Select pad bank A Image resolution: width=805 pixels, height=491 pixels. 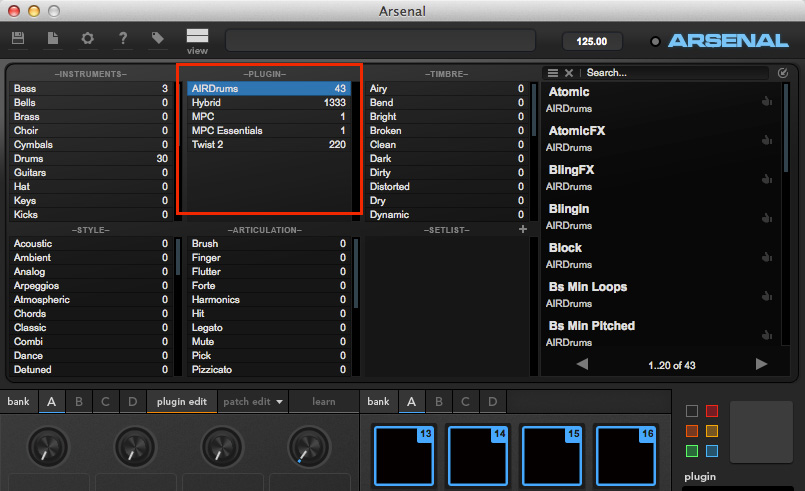(x=411, y=402)
